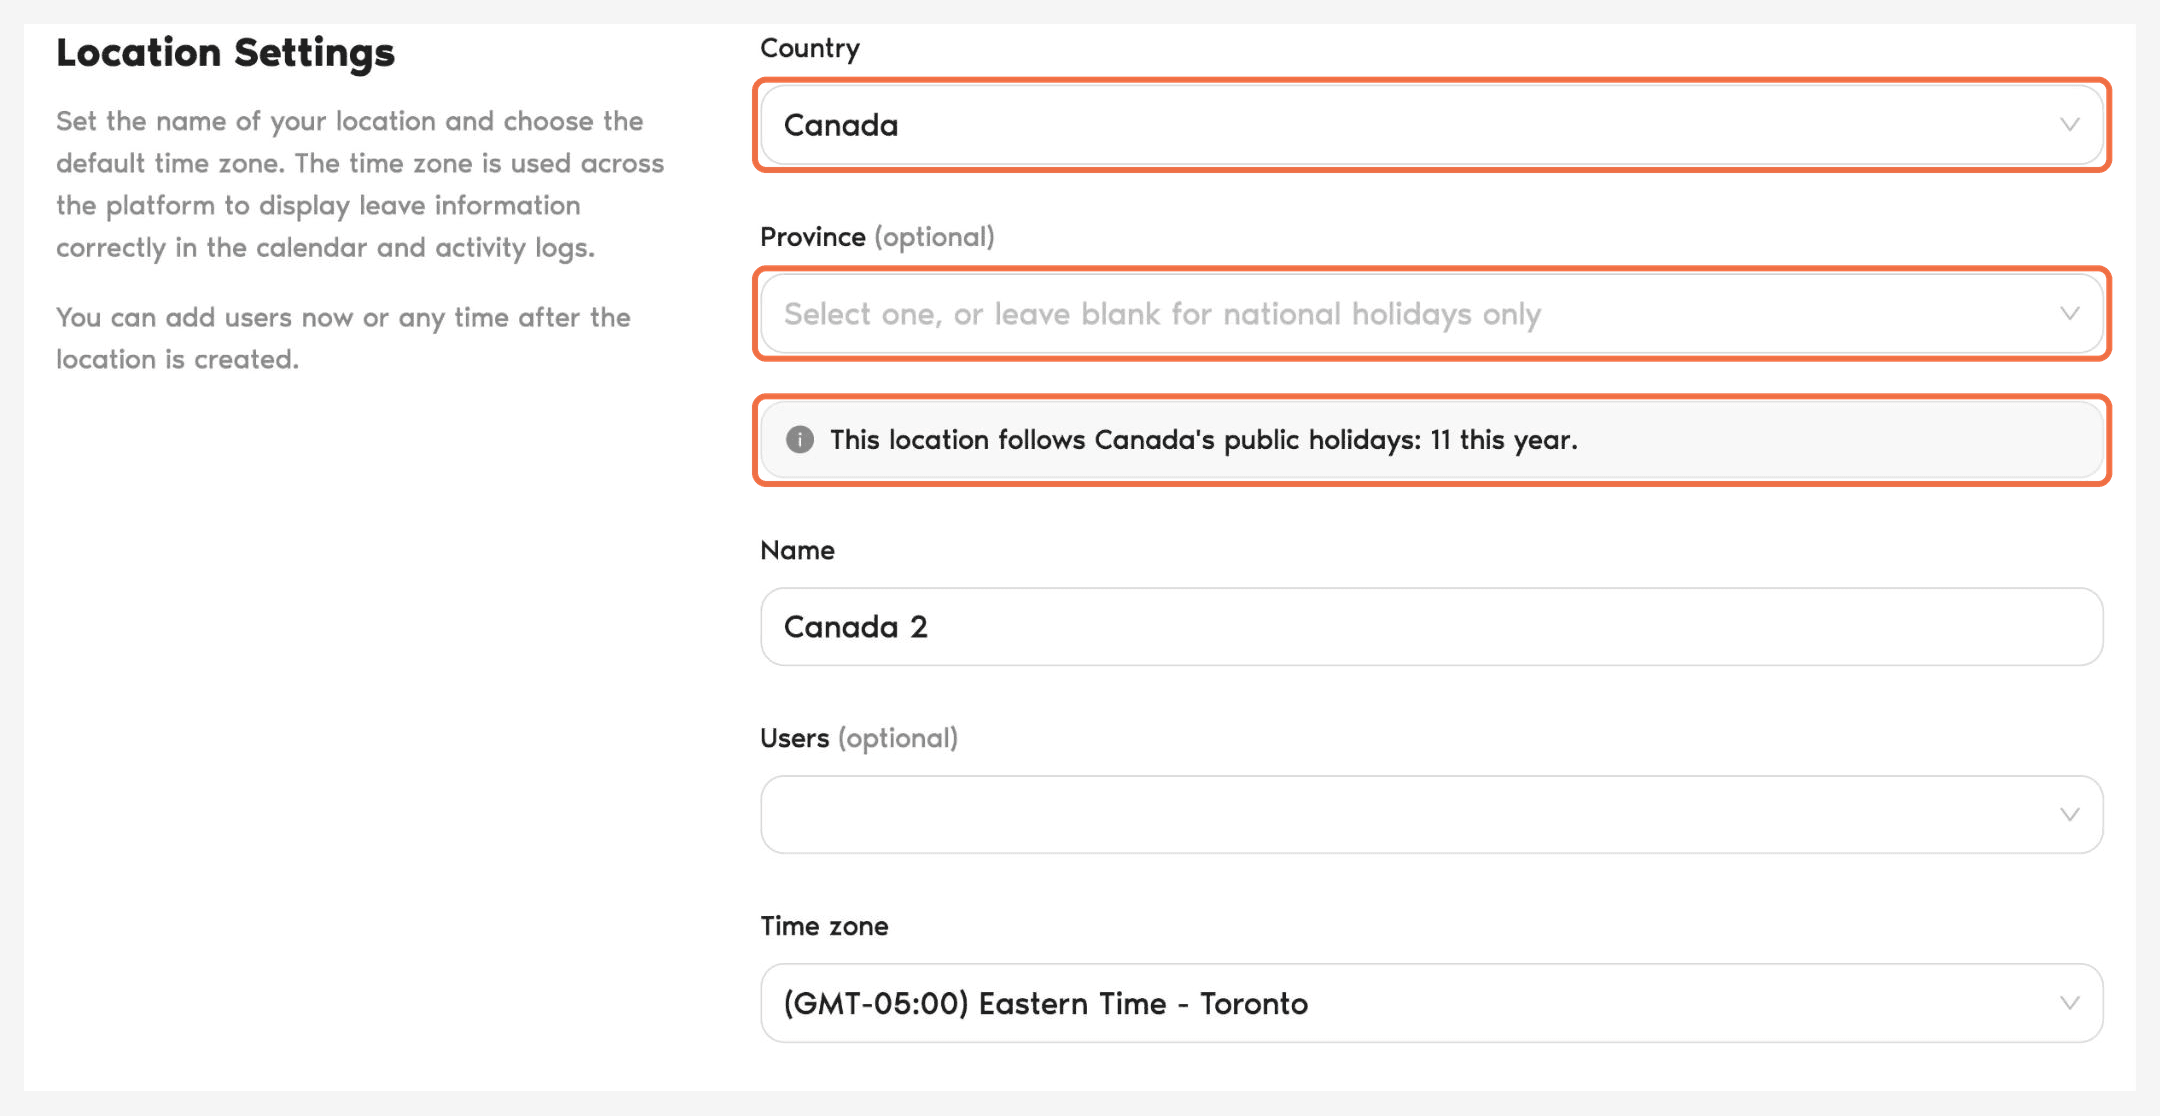The height and width of the screenshot is (1116, 2160).
Task: Click the Province (optional) label
Action: coord(877,237)
